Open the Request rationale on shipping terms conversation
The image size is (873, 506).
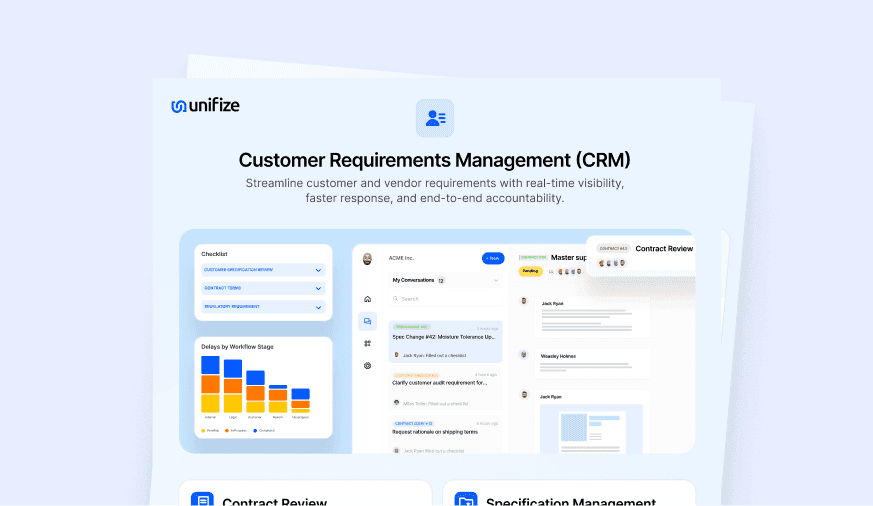click(x=445, y=435)
